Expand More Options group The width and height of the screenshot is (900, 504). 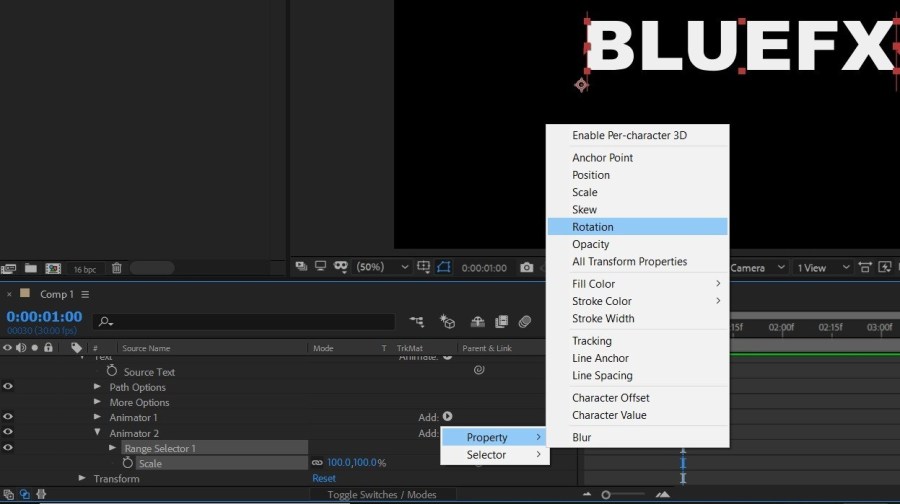(97, 402)
